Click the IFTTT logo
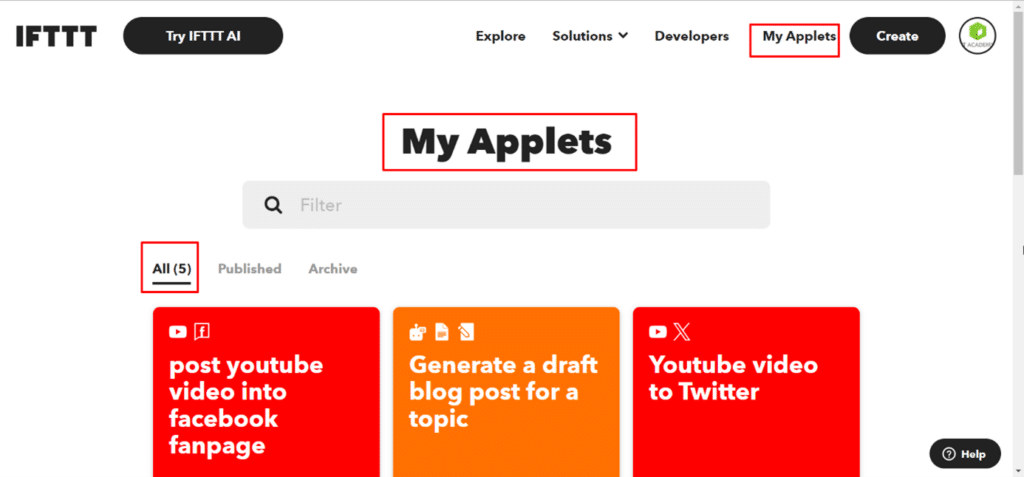Viewport: 1024px width, 477px height. pos(56,37)
